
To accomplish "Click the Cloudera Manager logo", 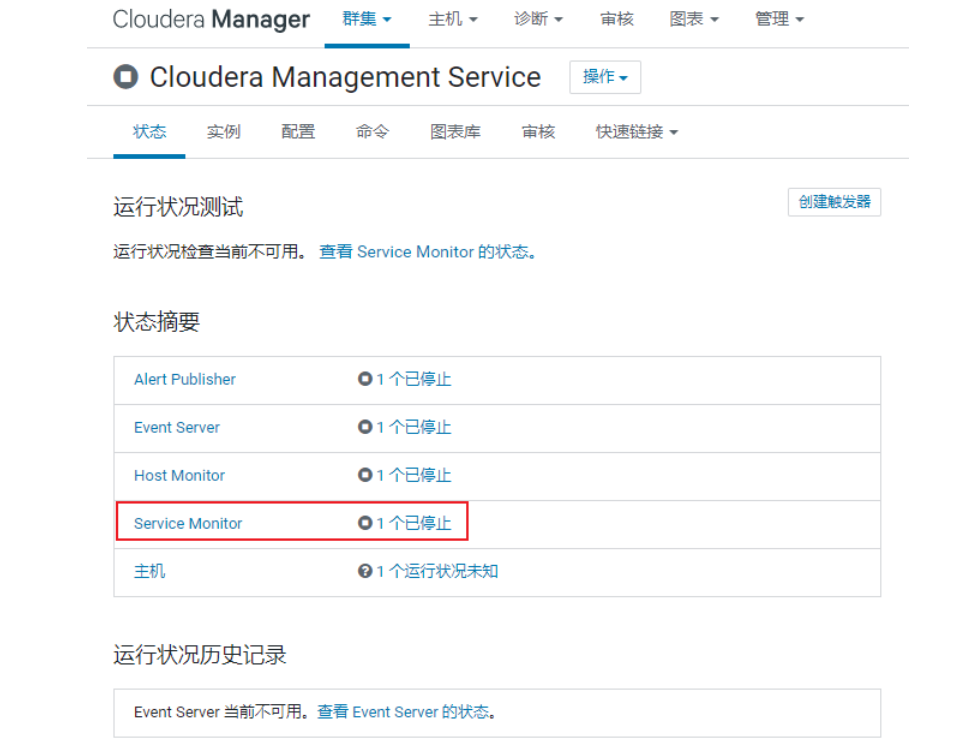I will [x=211, y=19].
